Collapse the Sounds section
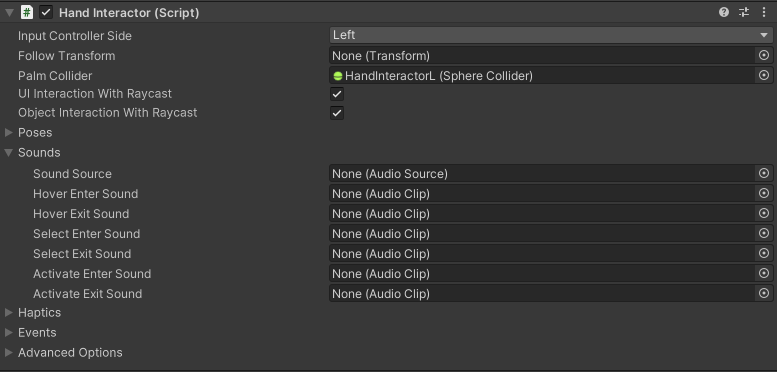The width and height of the screenshot is (777, 372). click(9, 153)
